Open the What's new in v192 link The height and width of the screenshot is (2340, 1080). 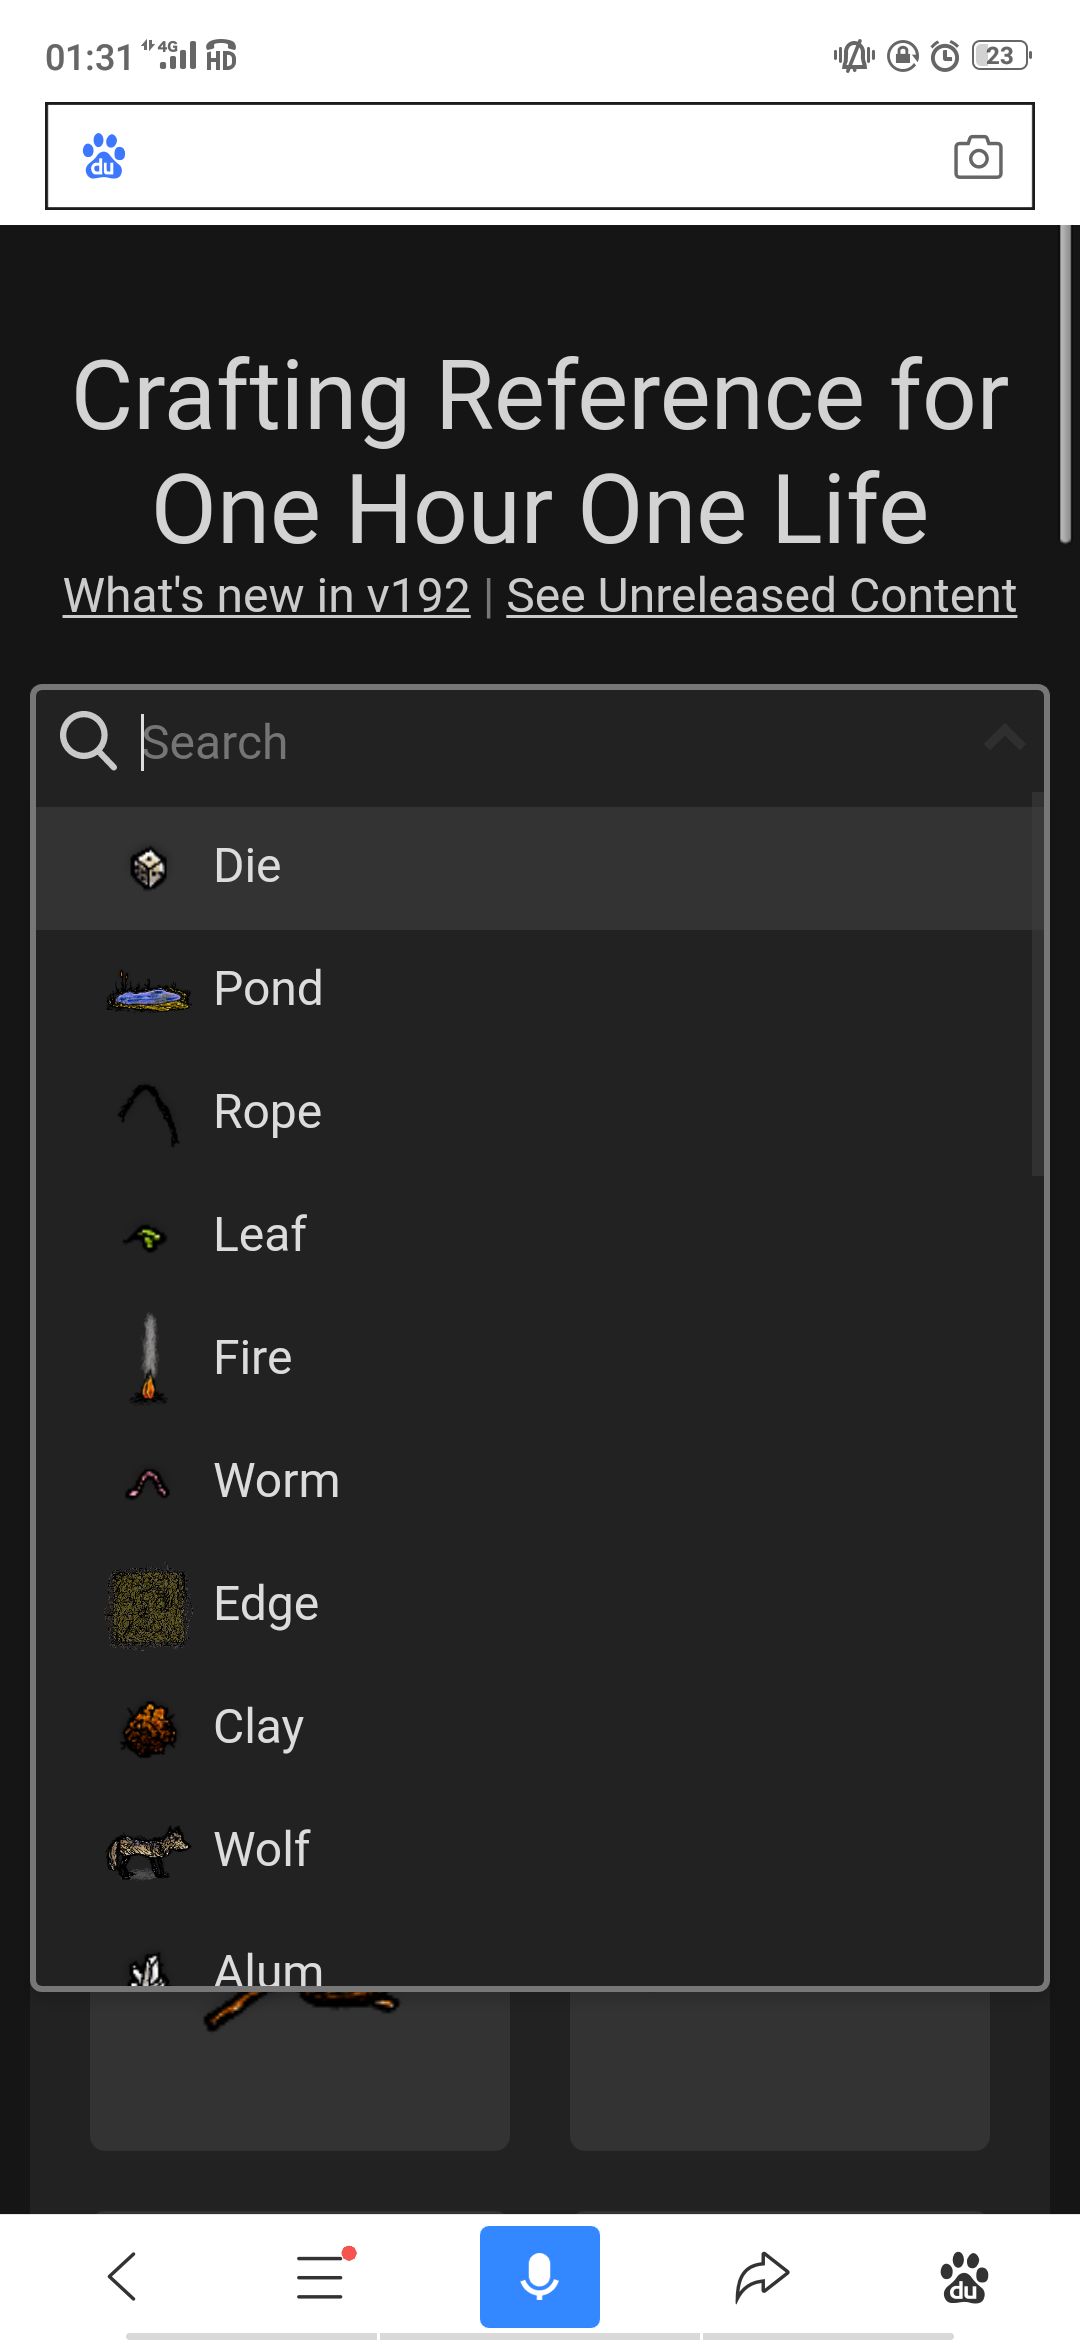pyautogui.click(x=266, y=596)
